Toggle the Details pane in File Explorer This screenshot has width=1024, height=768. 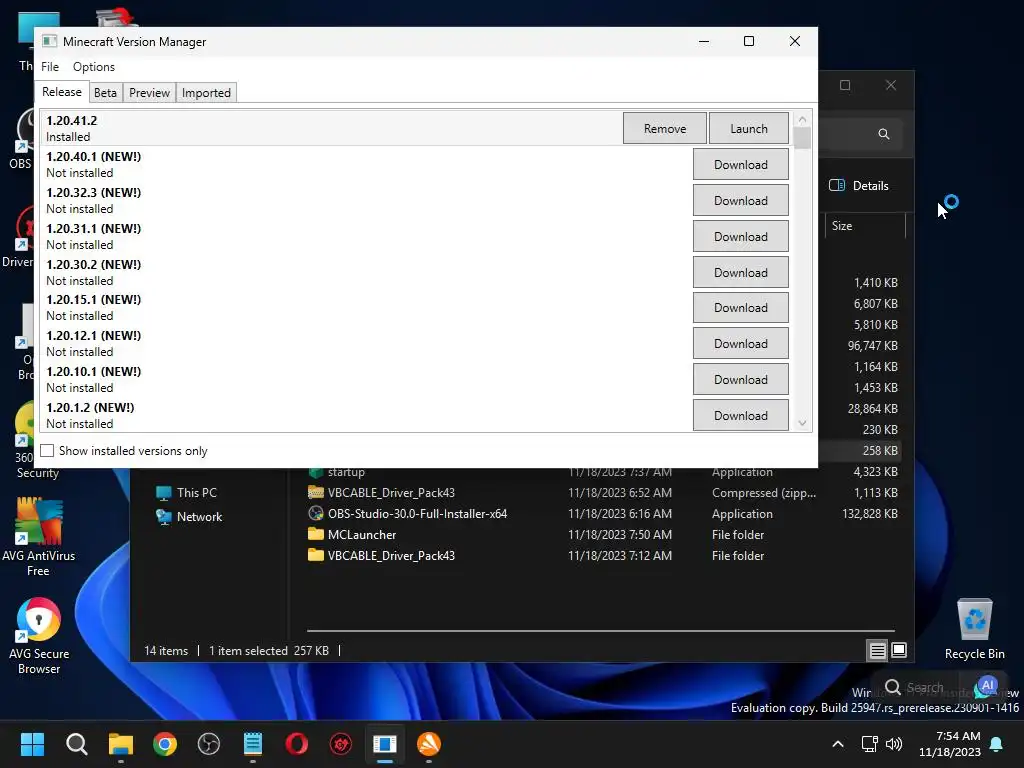click(x=859, y=185)
